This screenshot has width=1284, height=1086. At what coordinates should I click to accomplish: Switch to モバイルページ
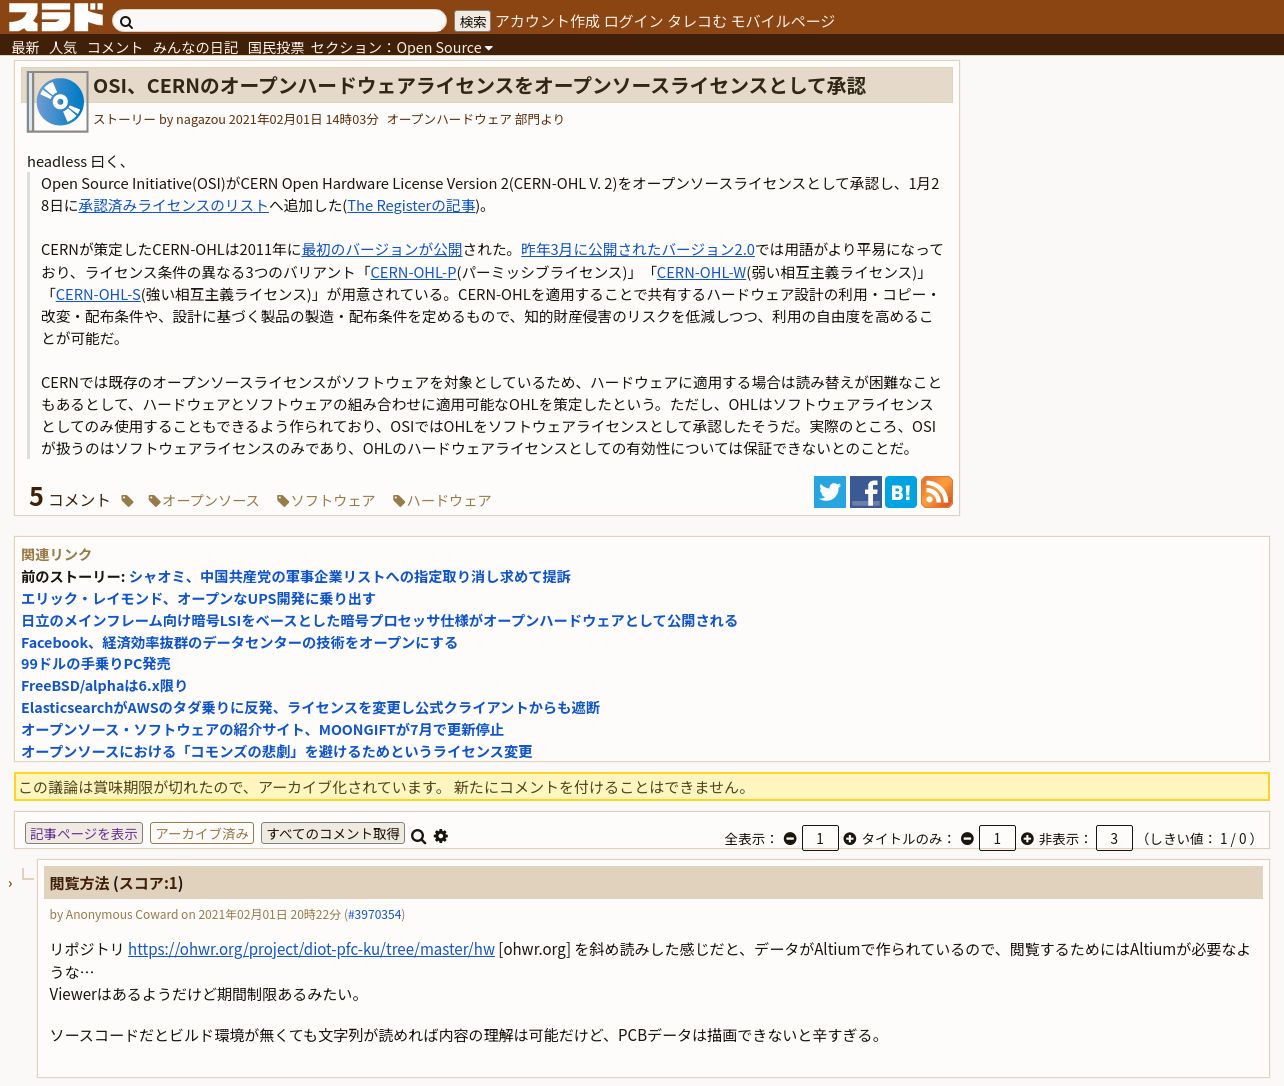783,21
